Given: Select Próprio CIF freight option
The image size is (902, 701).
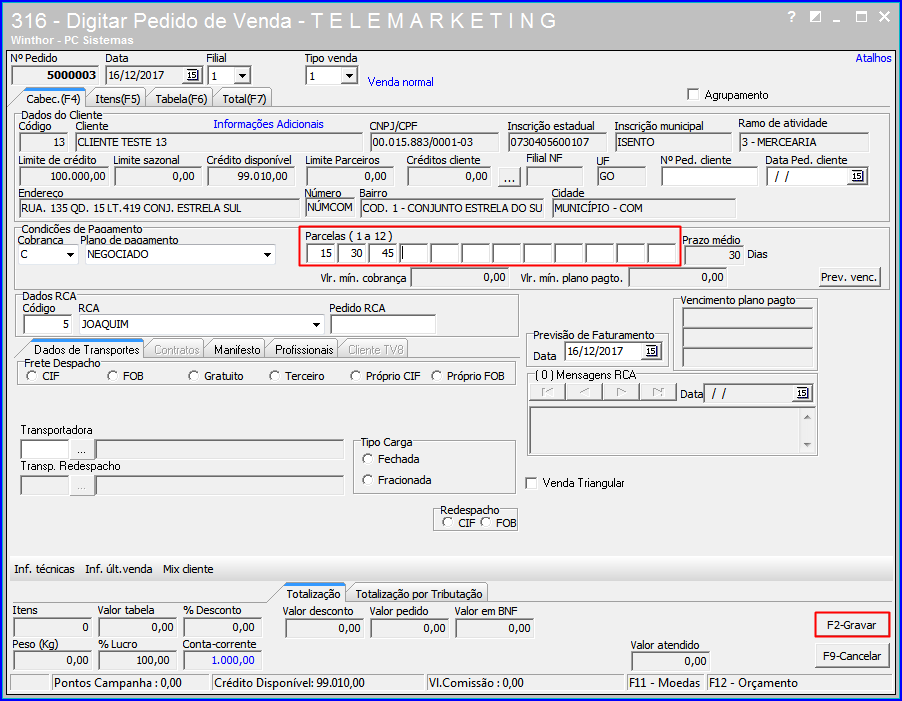Looking at the screenshot, I should point(356,376).
